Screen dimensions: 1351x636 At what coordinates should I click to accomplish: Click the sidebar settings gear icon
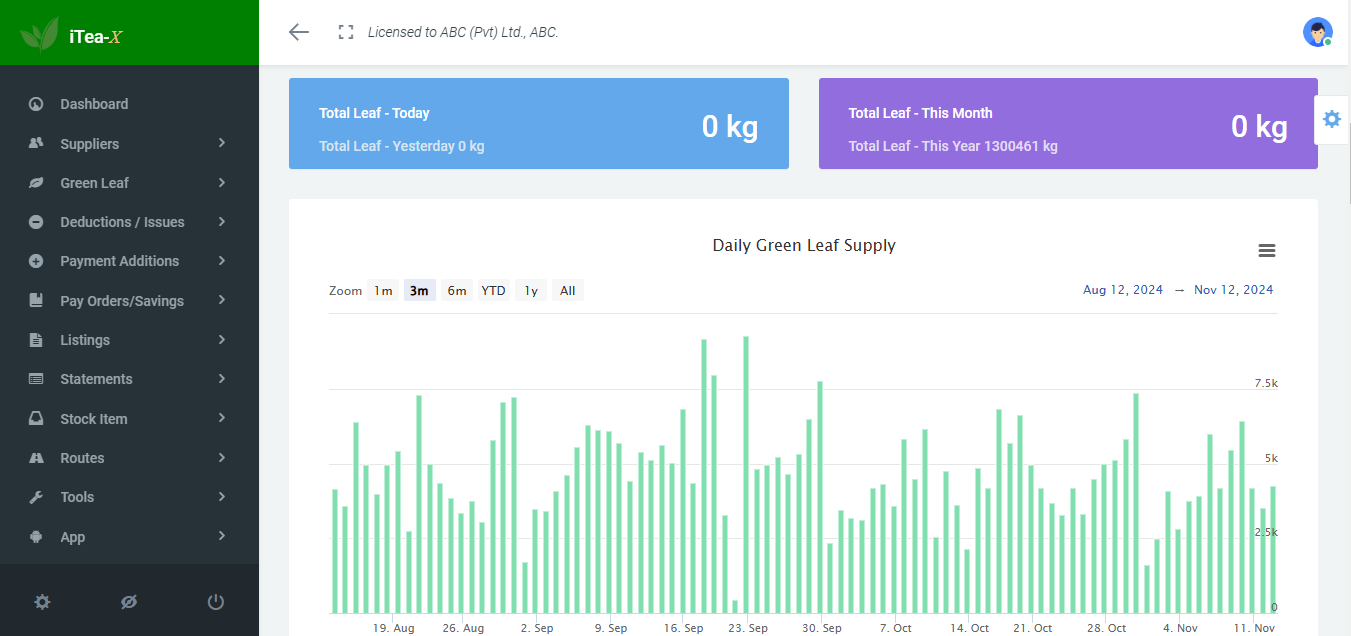(42, 602)
